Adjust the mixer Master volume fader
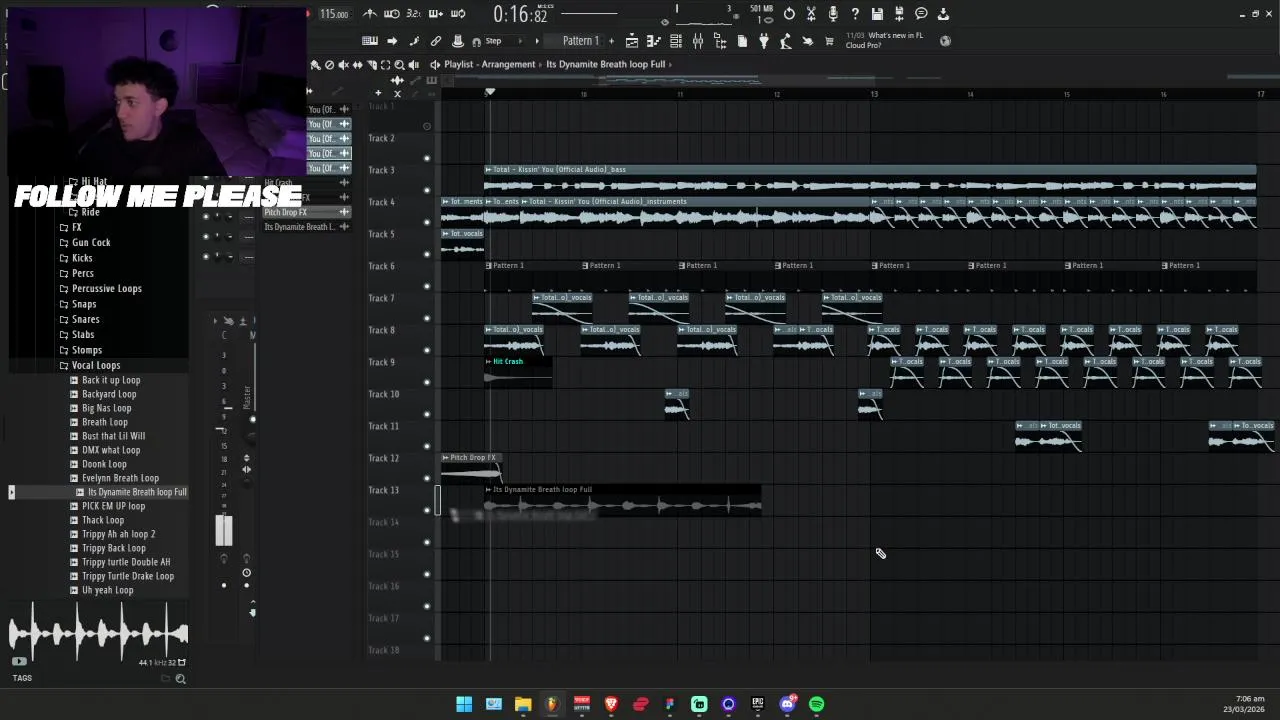Viewport: 1280px width, 720px height. [224, 530]
